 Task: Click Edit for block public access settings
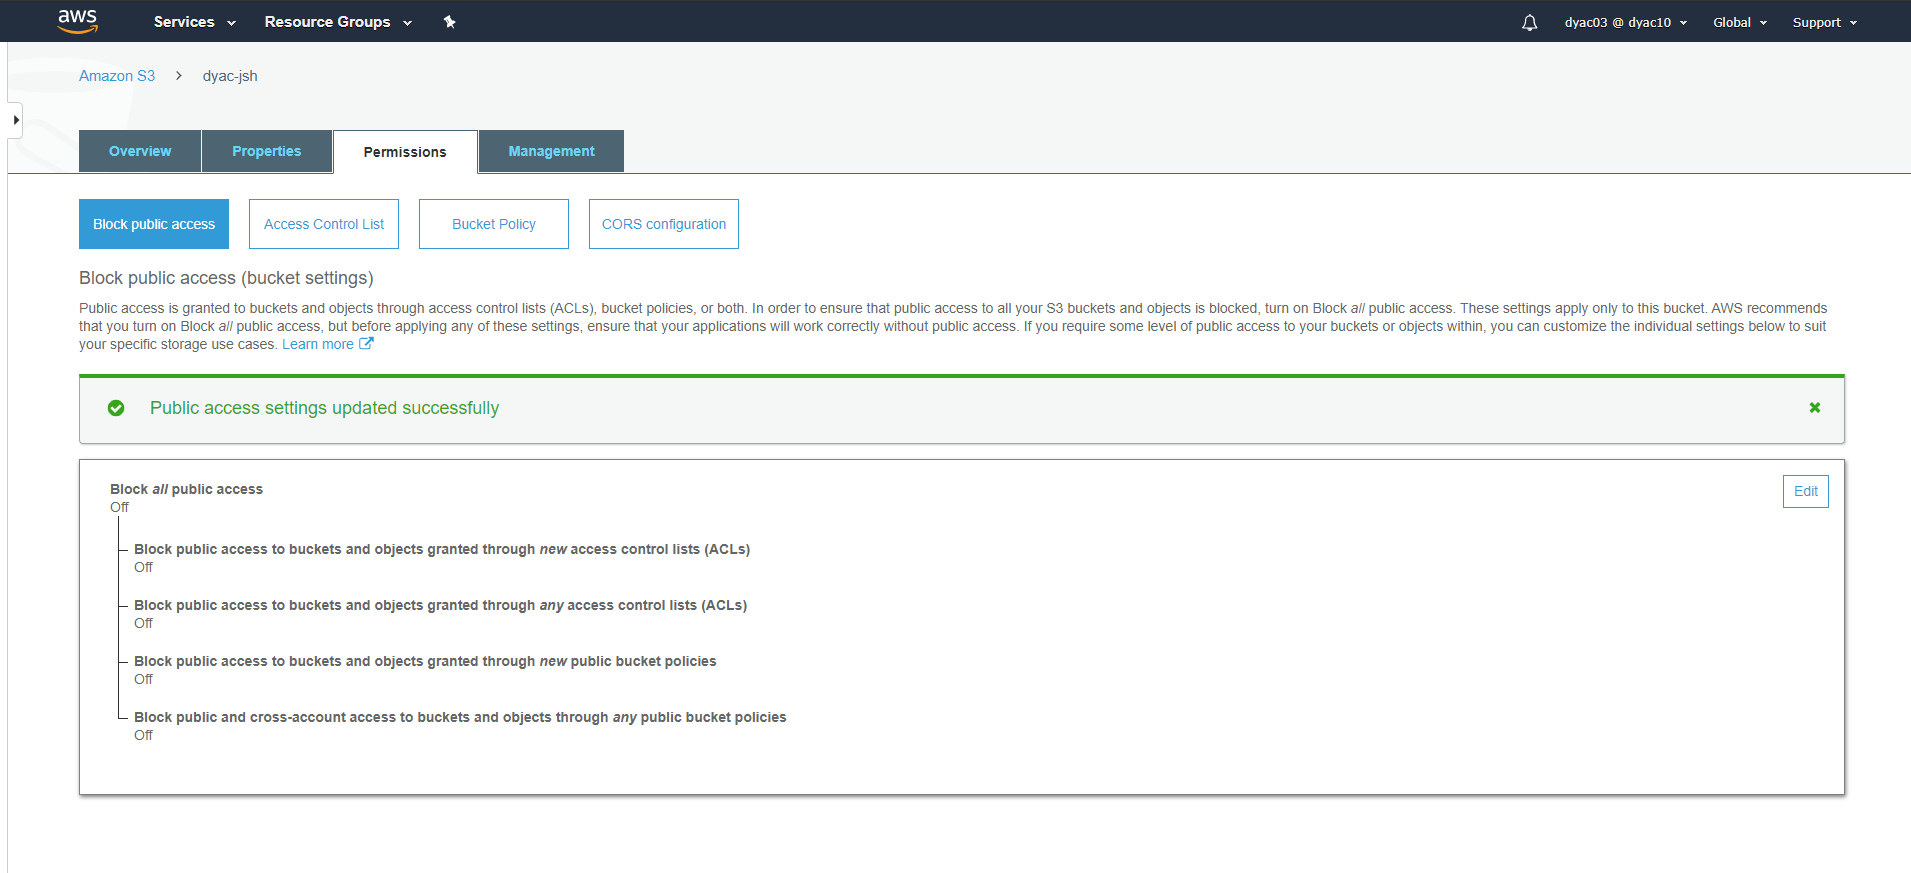1805,491
